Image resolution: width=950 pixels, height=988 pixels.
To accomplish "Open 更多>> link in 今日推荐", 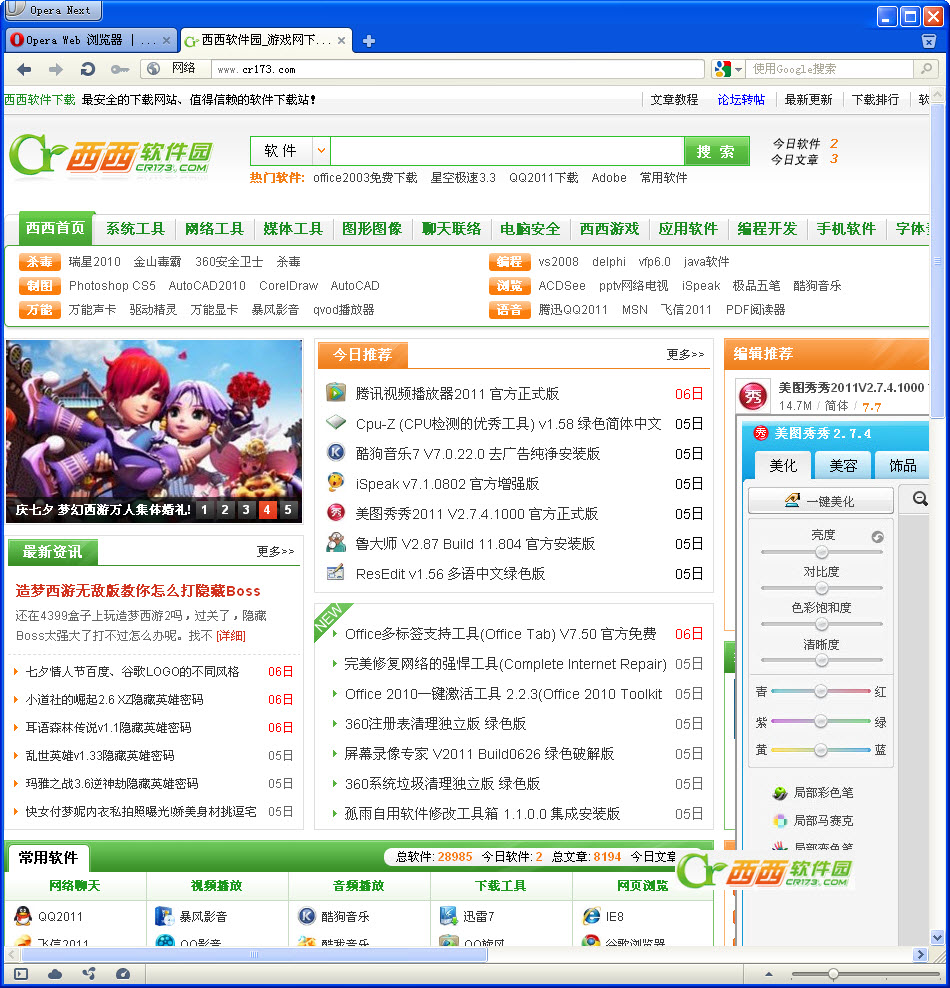I will click(685, 354).
